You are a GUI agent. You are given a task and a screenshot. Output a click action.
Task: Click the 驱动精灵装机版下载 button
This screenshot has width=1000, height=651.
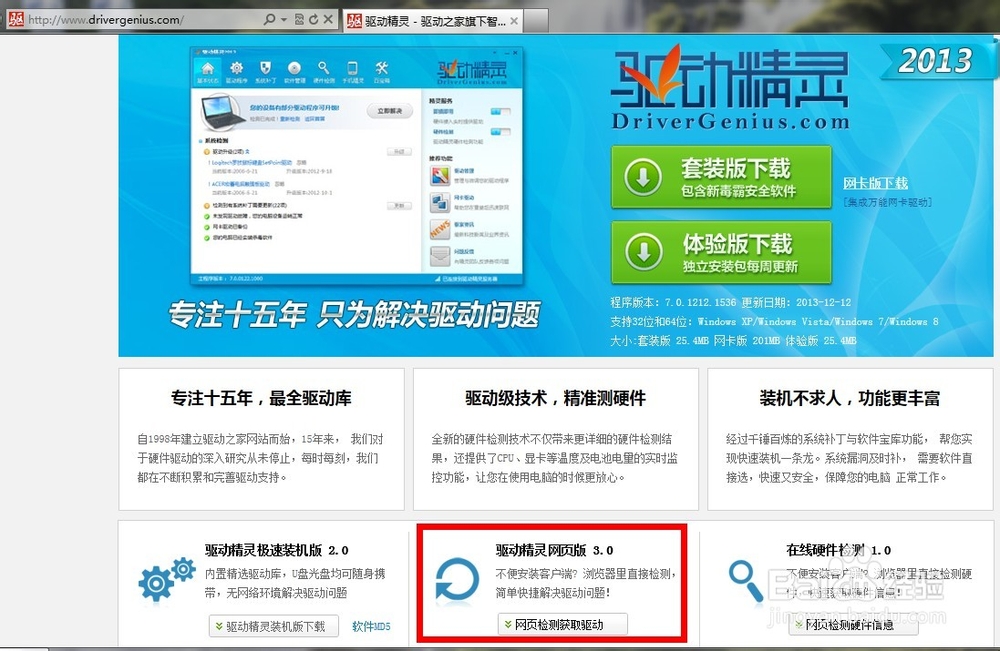(274, 627)
